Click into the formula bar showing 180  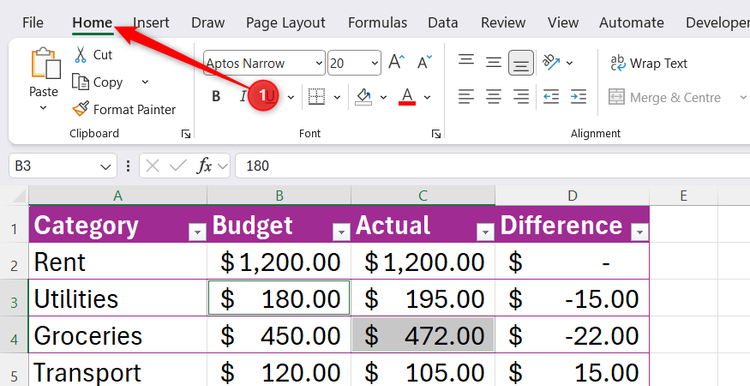(x=493, y=166)
